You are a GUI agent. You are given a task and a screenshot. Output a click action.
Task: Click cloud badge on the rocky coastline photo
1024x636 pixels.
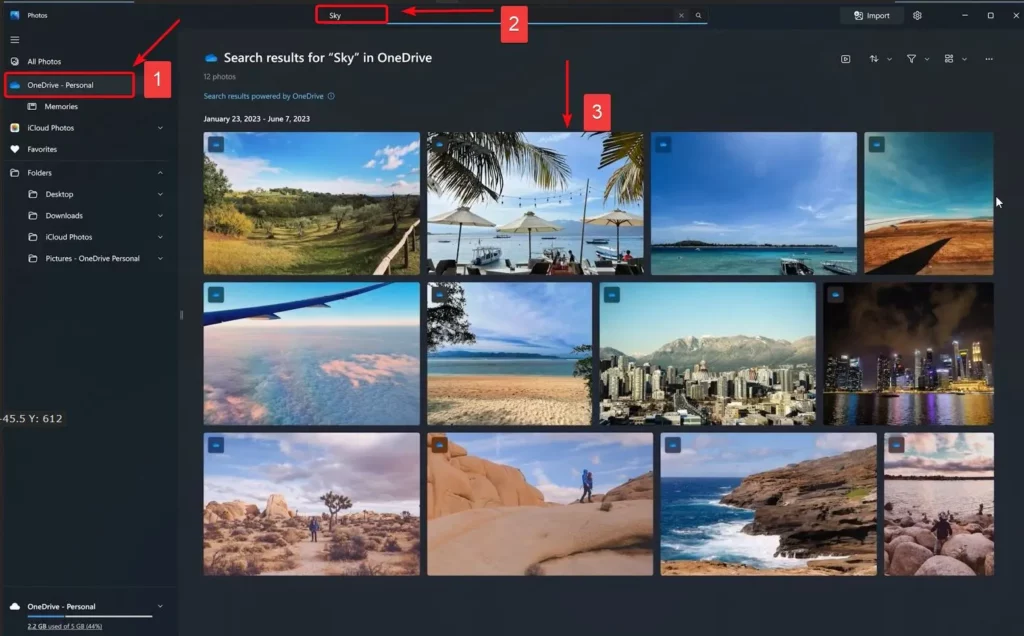pyautogui.click(x=672, y=445)
